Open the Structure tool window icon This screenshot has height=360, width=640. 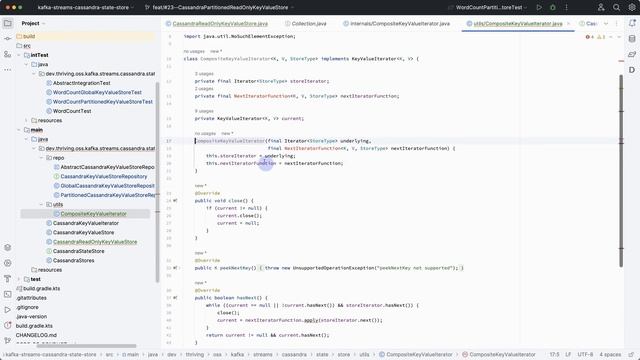(7, 54)
